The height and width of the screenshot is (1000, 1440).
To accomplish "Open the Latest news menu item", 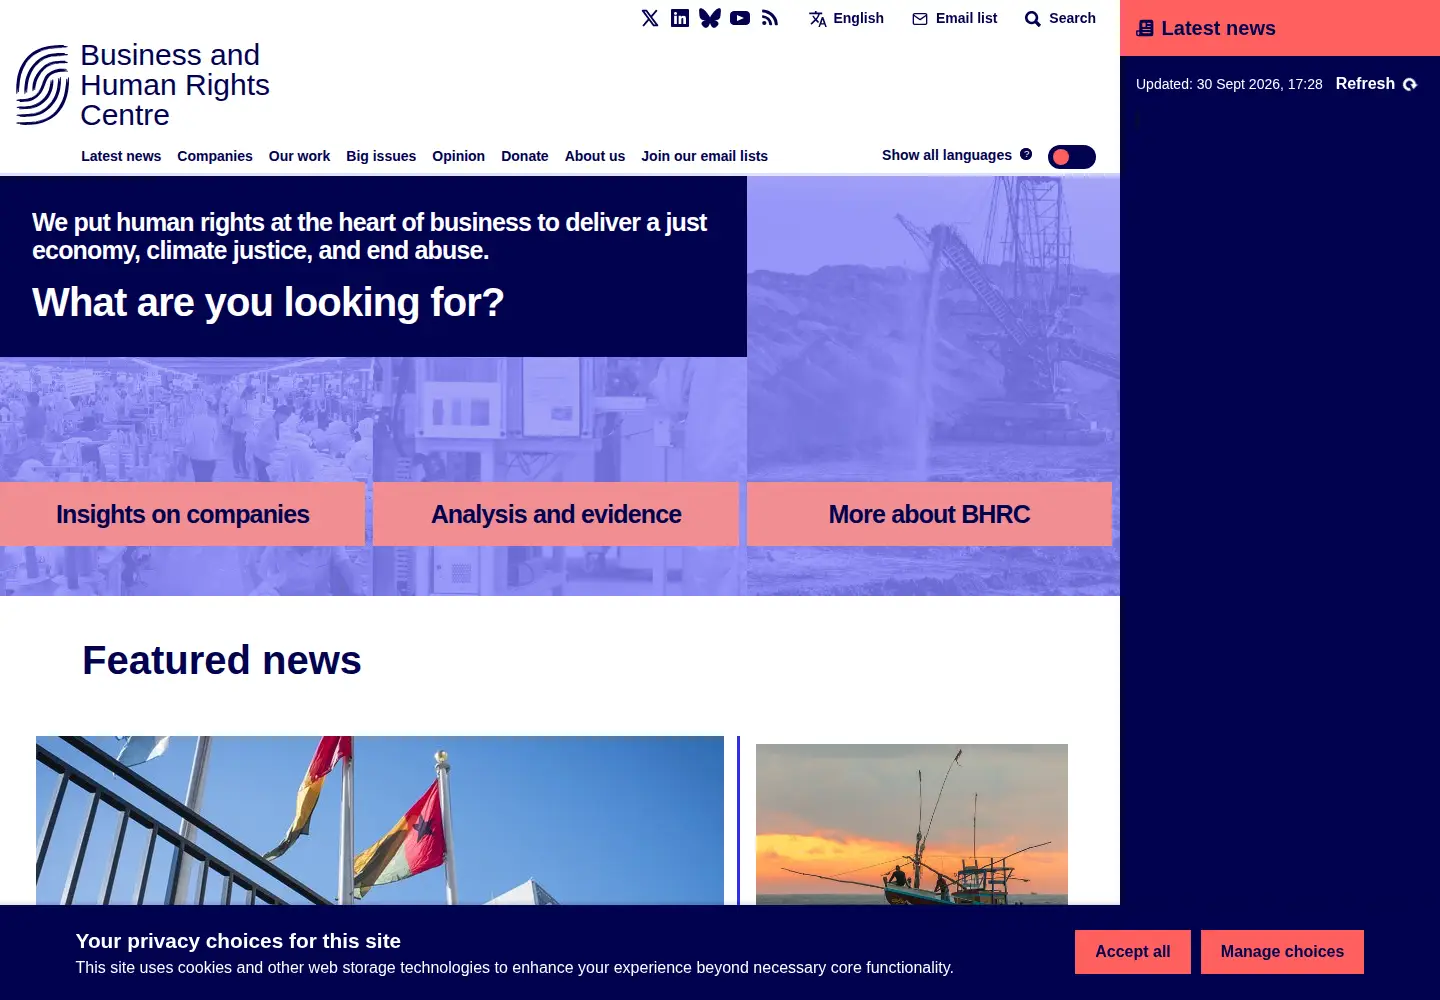I will point(121,156).
